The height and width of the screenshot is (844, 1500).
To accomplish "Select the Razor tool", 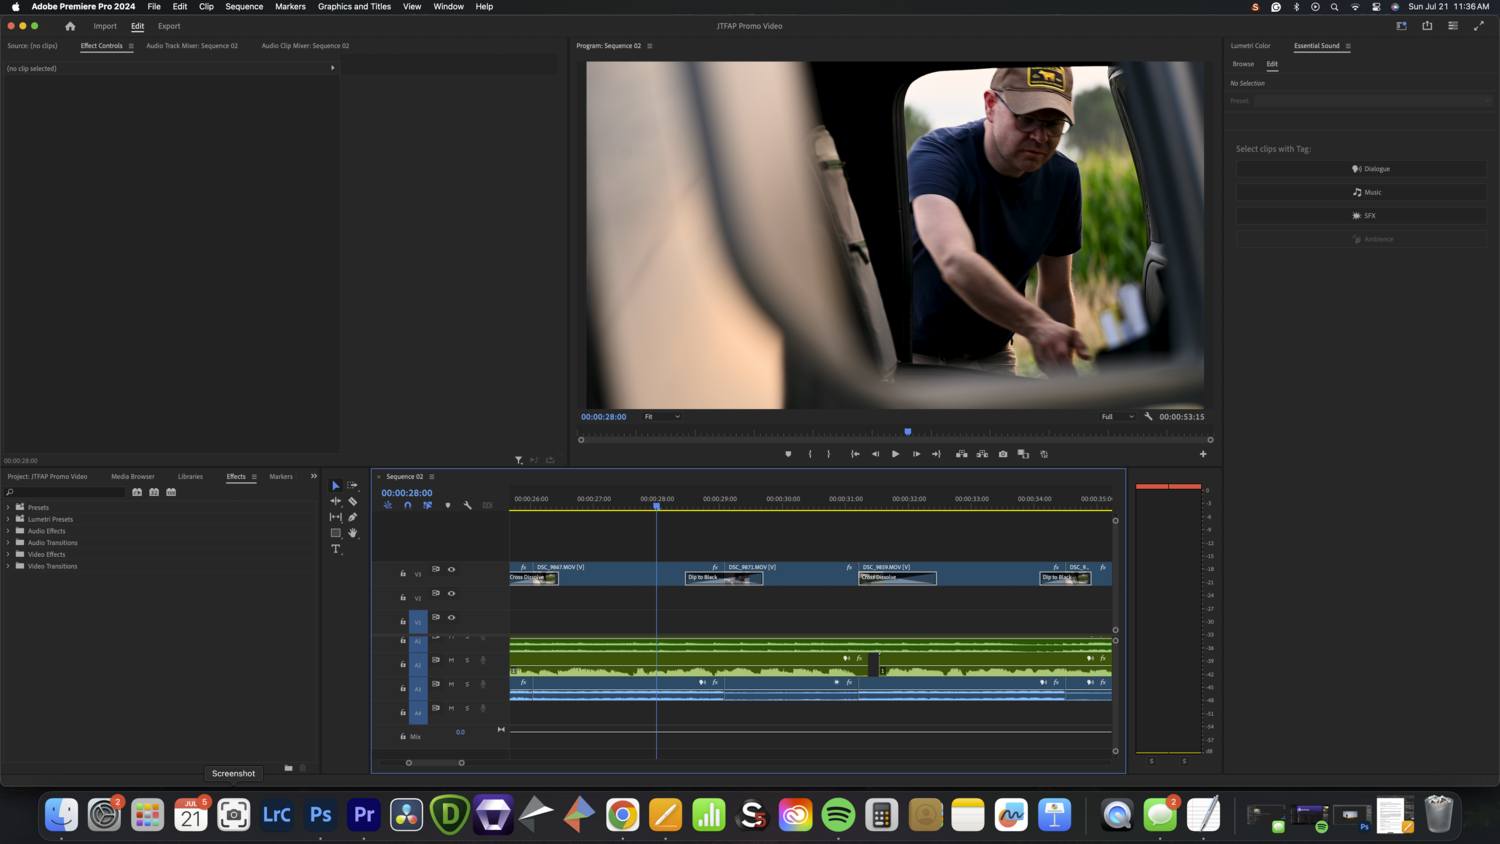I will 353,501.
